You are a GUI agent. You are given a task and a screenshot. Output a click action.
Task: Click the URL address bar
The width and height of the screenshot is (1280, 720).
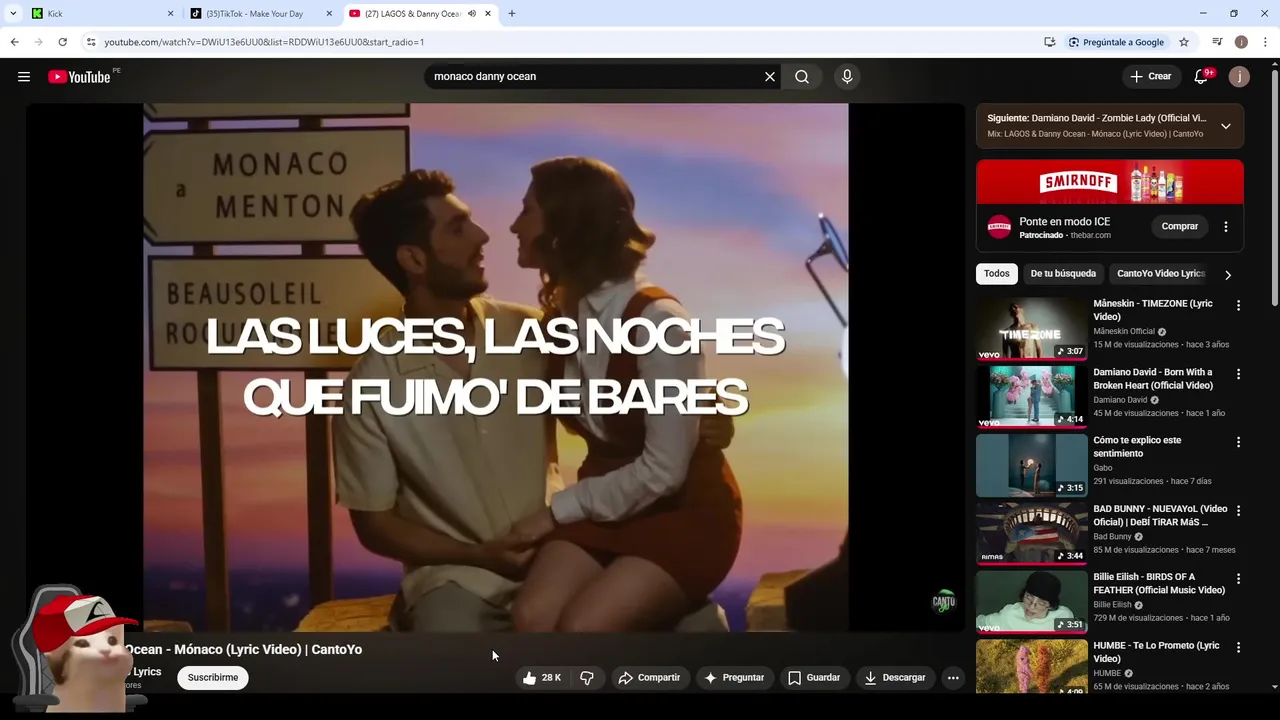click(560, 42)
